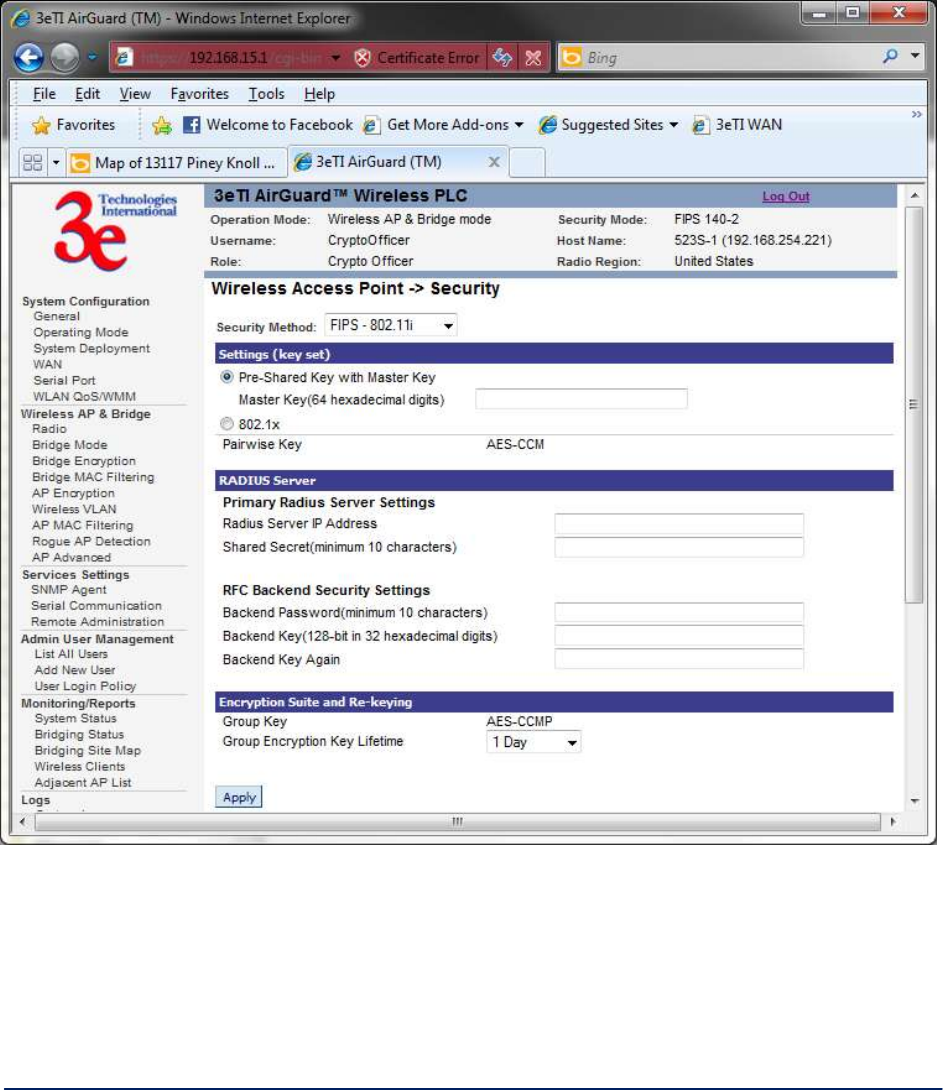This screenshot has height=1090, width=943.
Task: Select Pre-Shared Key with Master Key radio
Action: (227, 377)
